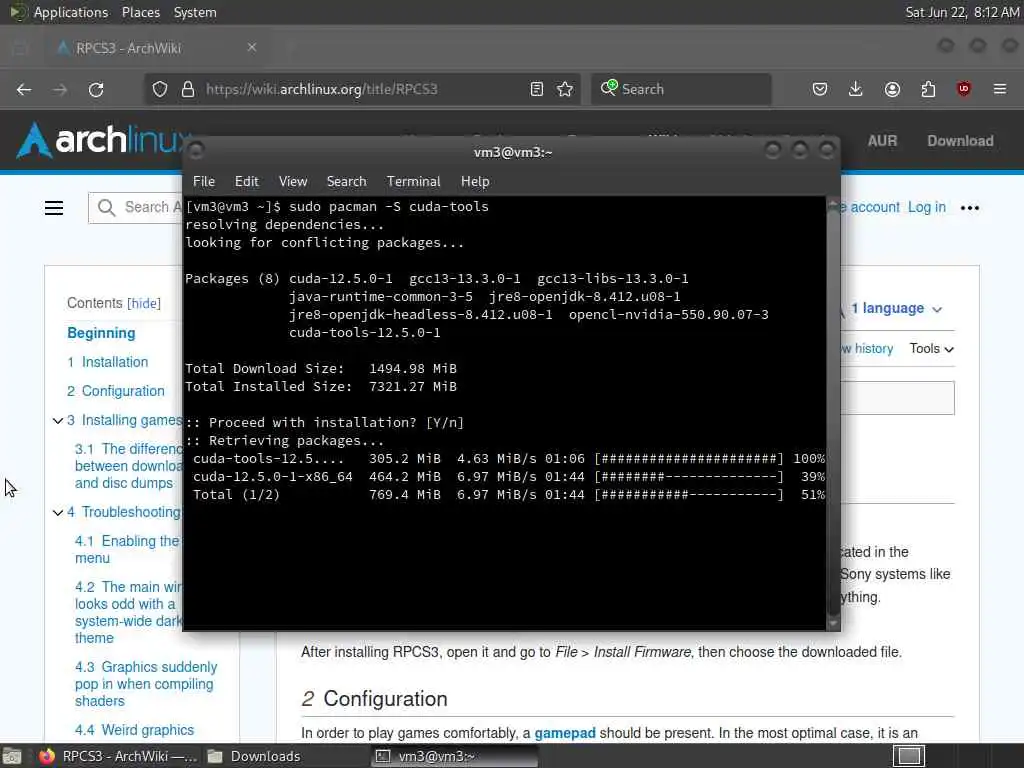Open the 1 language dropdown
Image resolution: width=1024 pixels, height=768 pixels.
[x=896, y=308]
